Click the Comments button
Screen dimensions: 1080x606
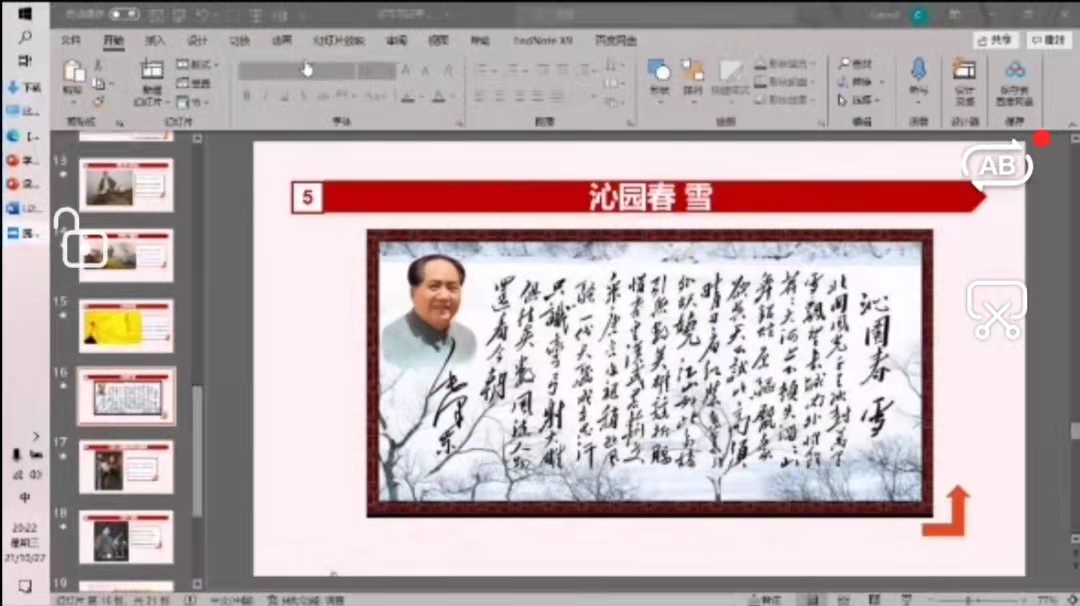(x=1048, y=40)
